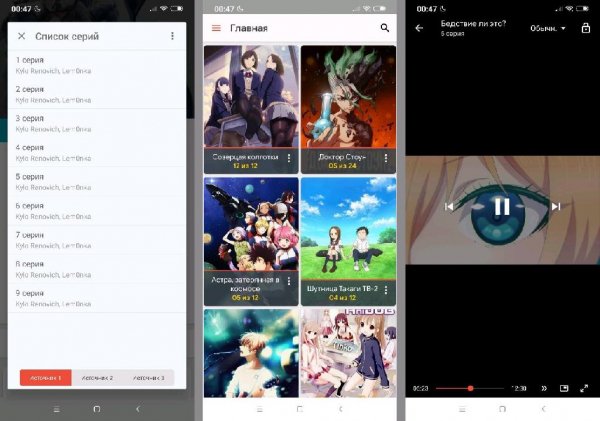Expand the Обычн. playback speed dropdown

click(x=548, y=28)
